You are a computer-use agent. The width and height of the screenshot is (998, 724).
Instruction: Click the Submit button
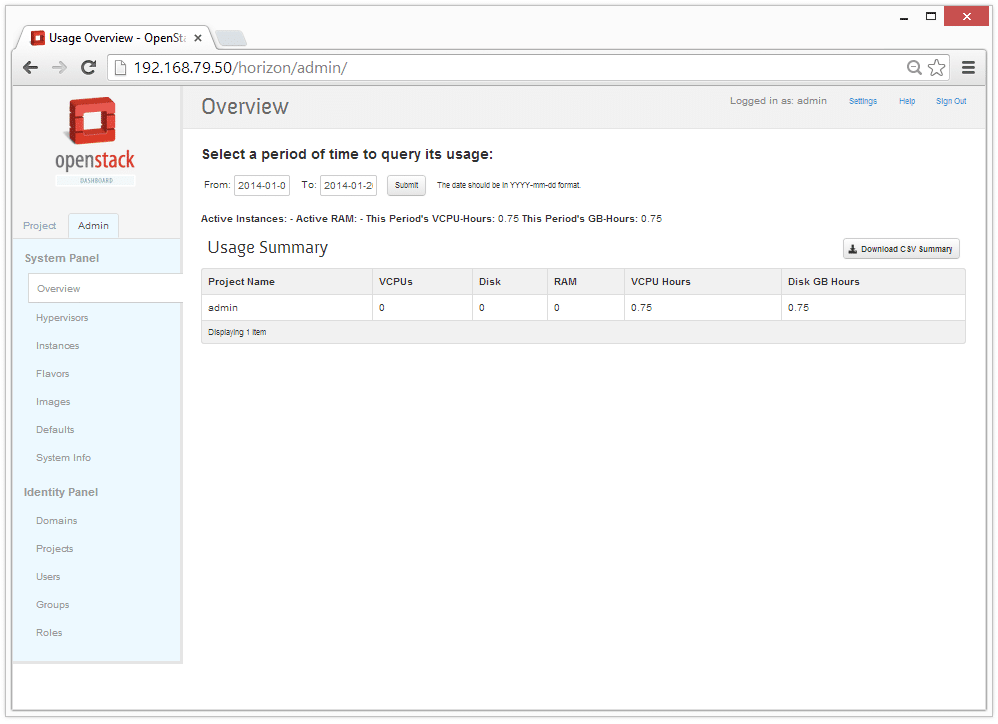pyautogui.click(x=406, y=185)
